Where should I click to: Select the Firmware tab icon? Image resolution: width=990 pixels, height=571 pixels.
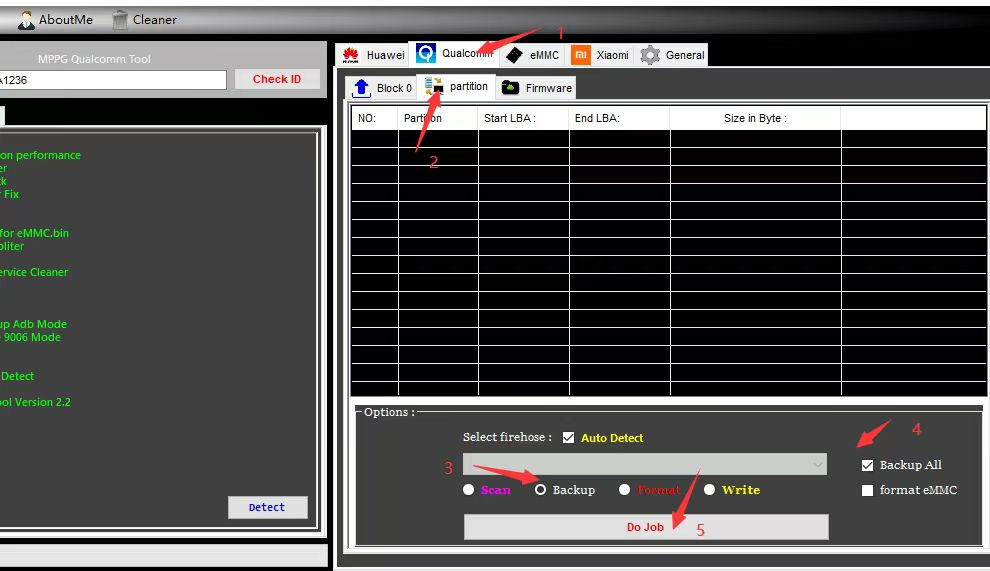[x=510, y=88]
